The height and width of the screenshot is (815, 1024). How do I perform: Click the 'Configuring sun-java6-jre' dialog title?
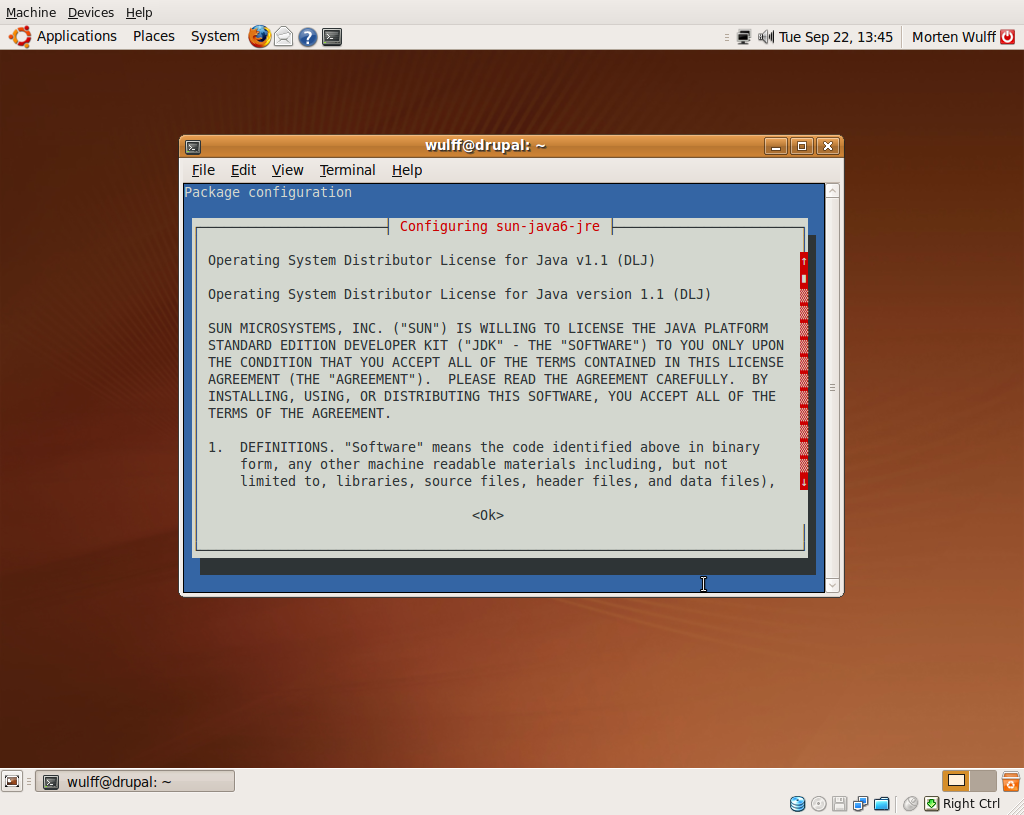500,227
